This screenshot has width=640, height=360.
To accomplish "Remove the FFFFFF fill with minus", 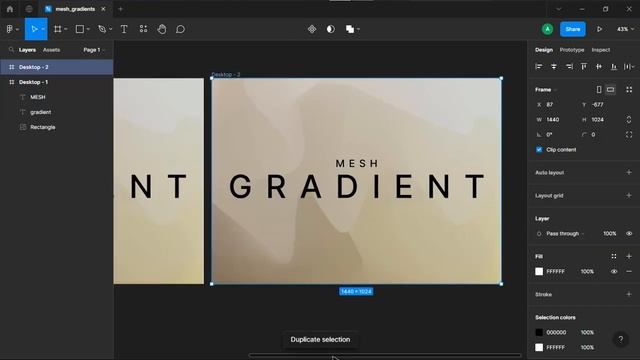I will [x=629, y=271].
